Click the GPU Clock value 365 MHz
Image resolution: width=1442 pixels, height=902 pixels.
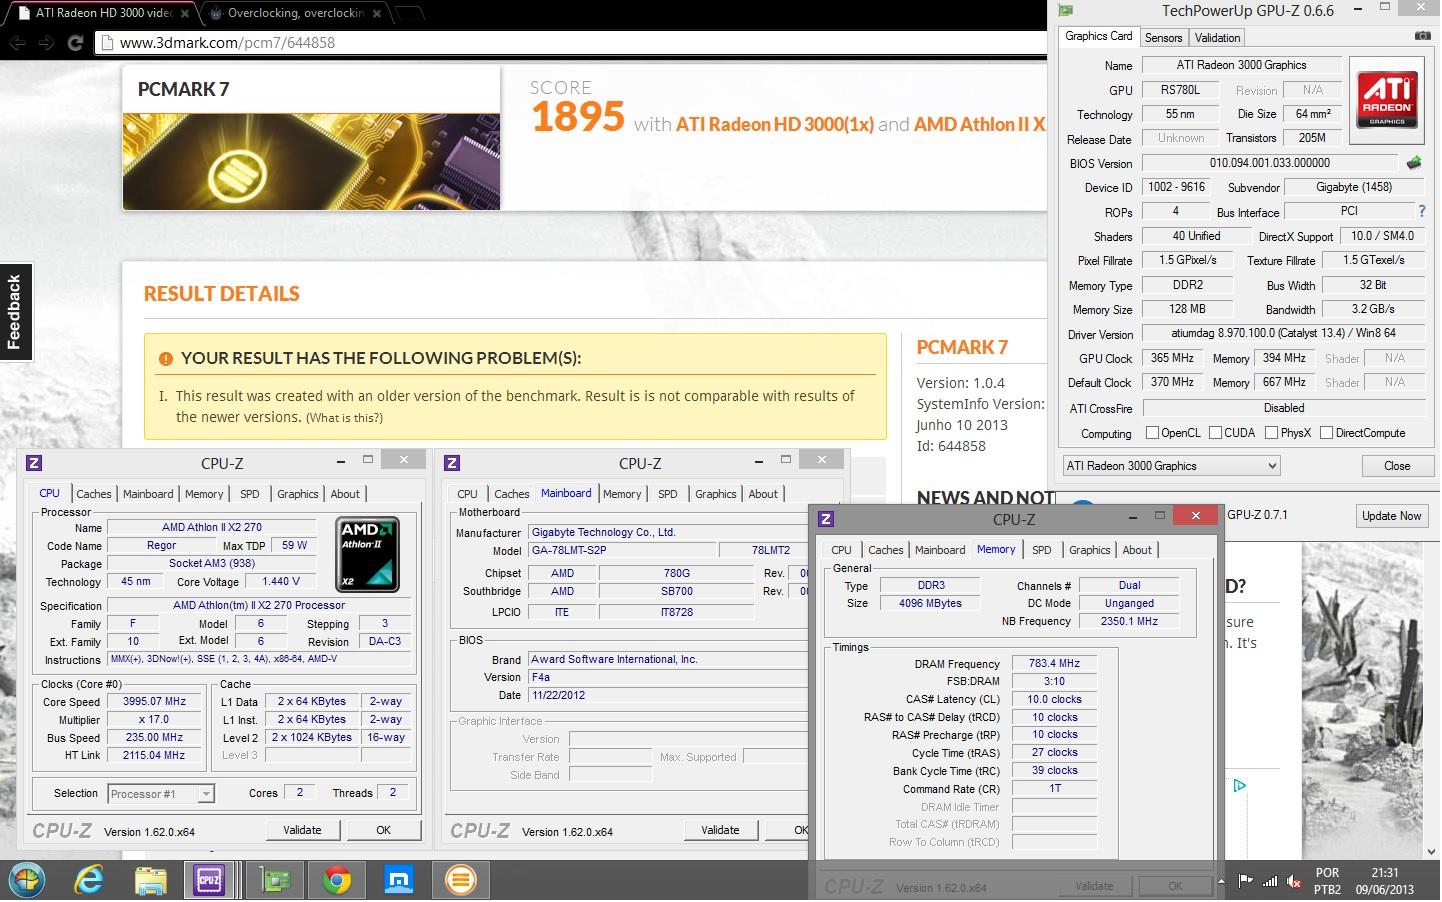1172,358
